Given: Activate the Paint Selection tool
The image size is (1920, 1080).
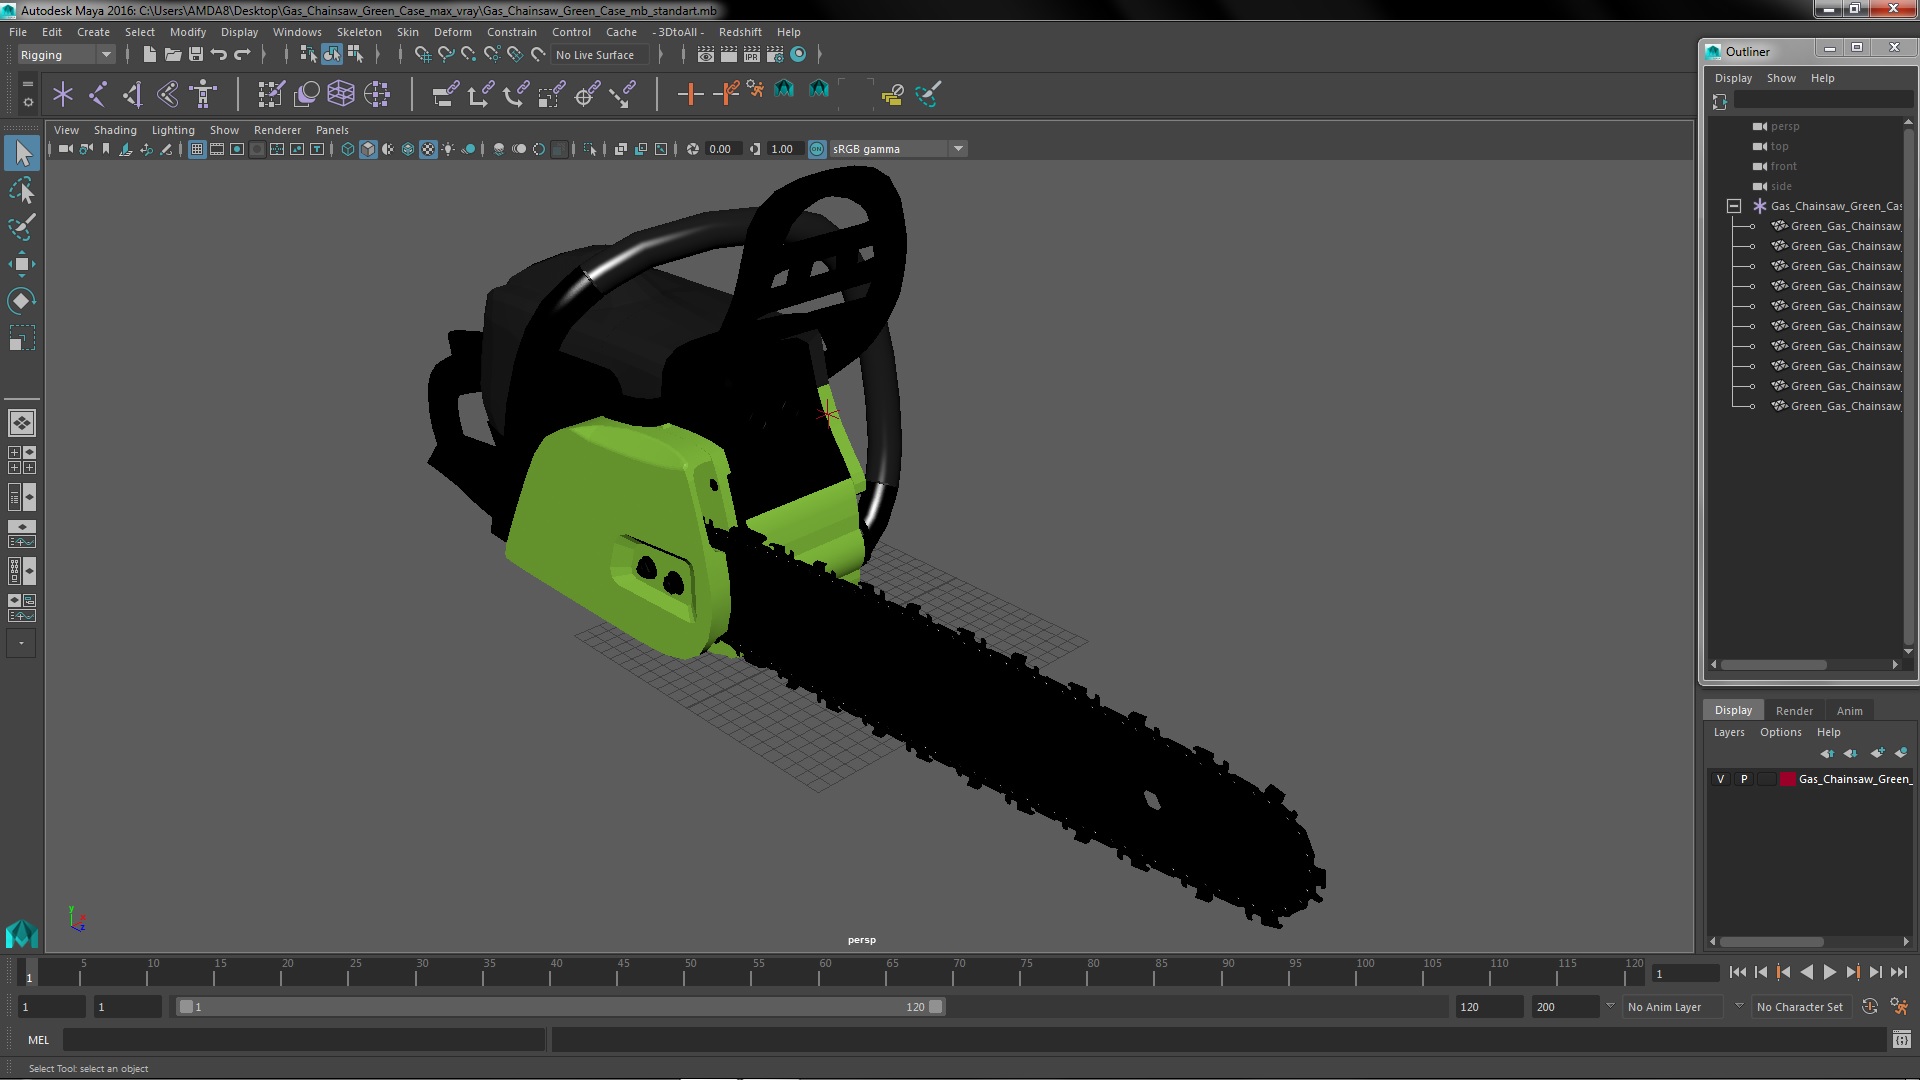Looking at the screenshot, I should coord(22,227).
